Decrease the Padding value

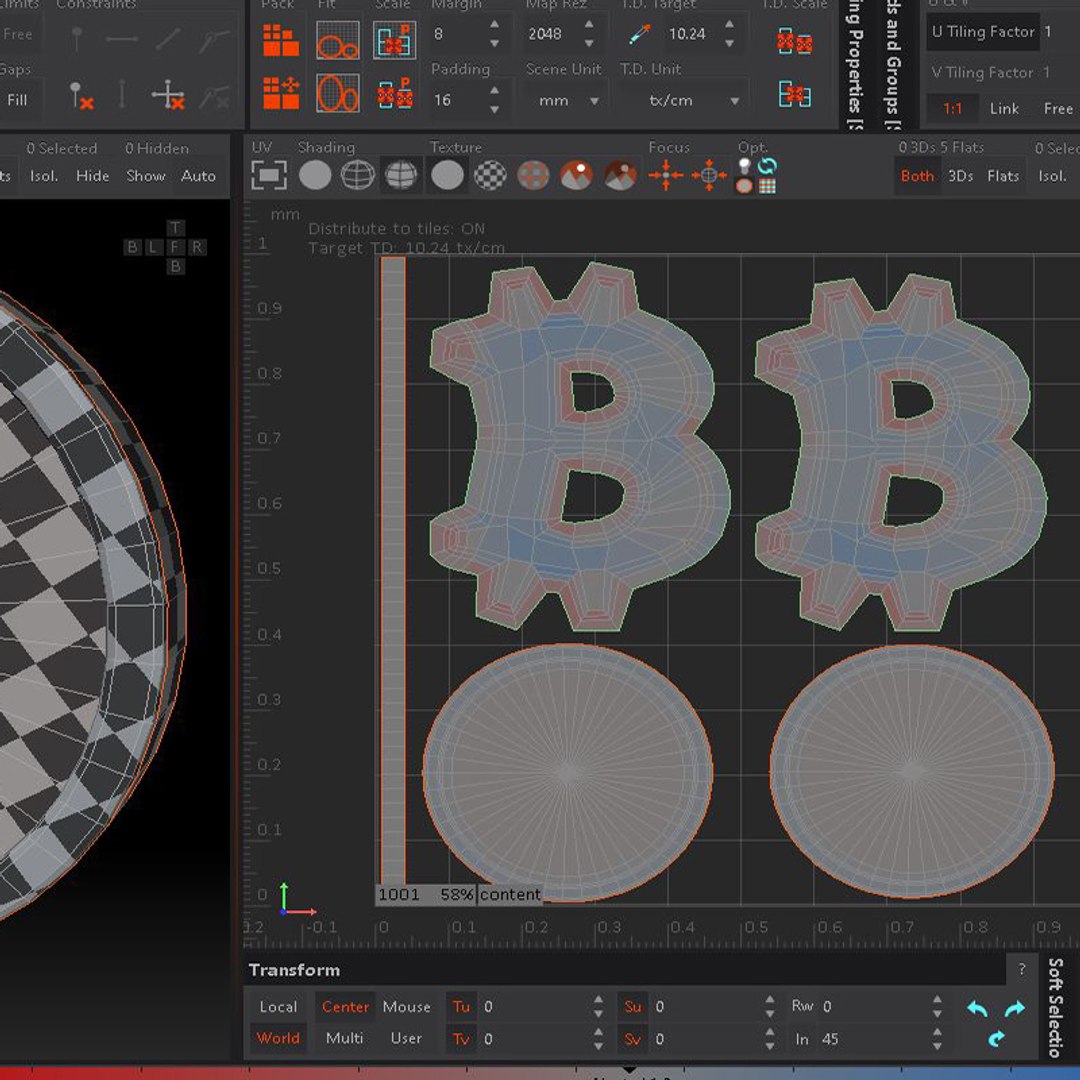click(x=495, y=110)
